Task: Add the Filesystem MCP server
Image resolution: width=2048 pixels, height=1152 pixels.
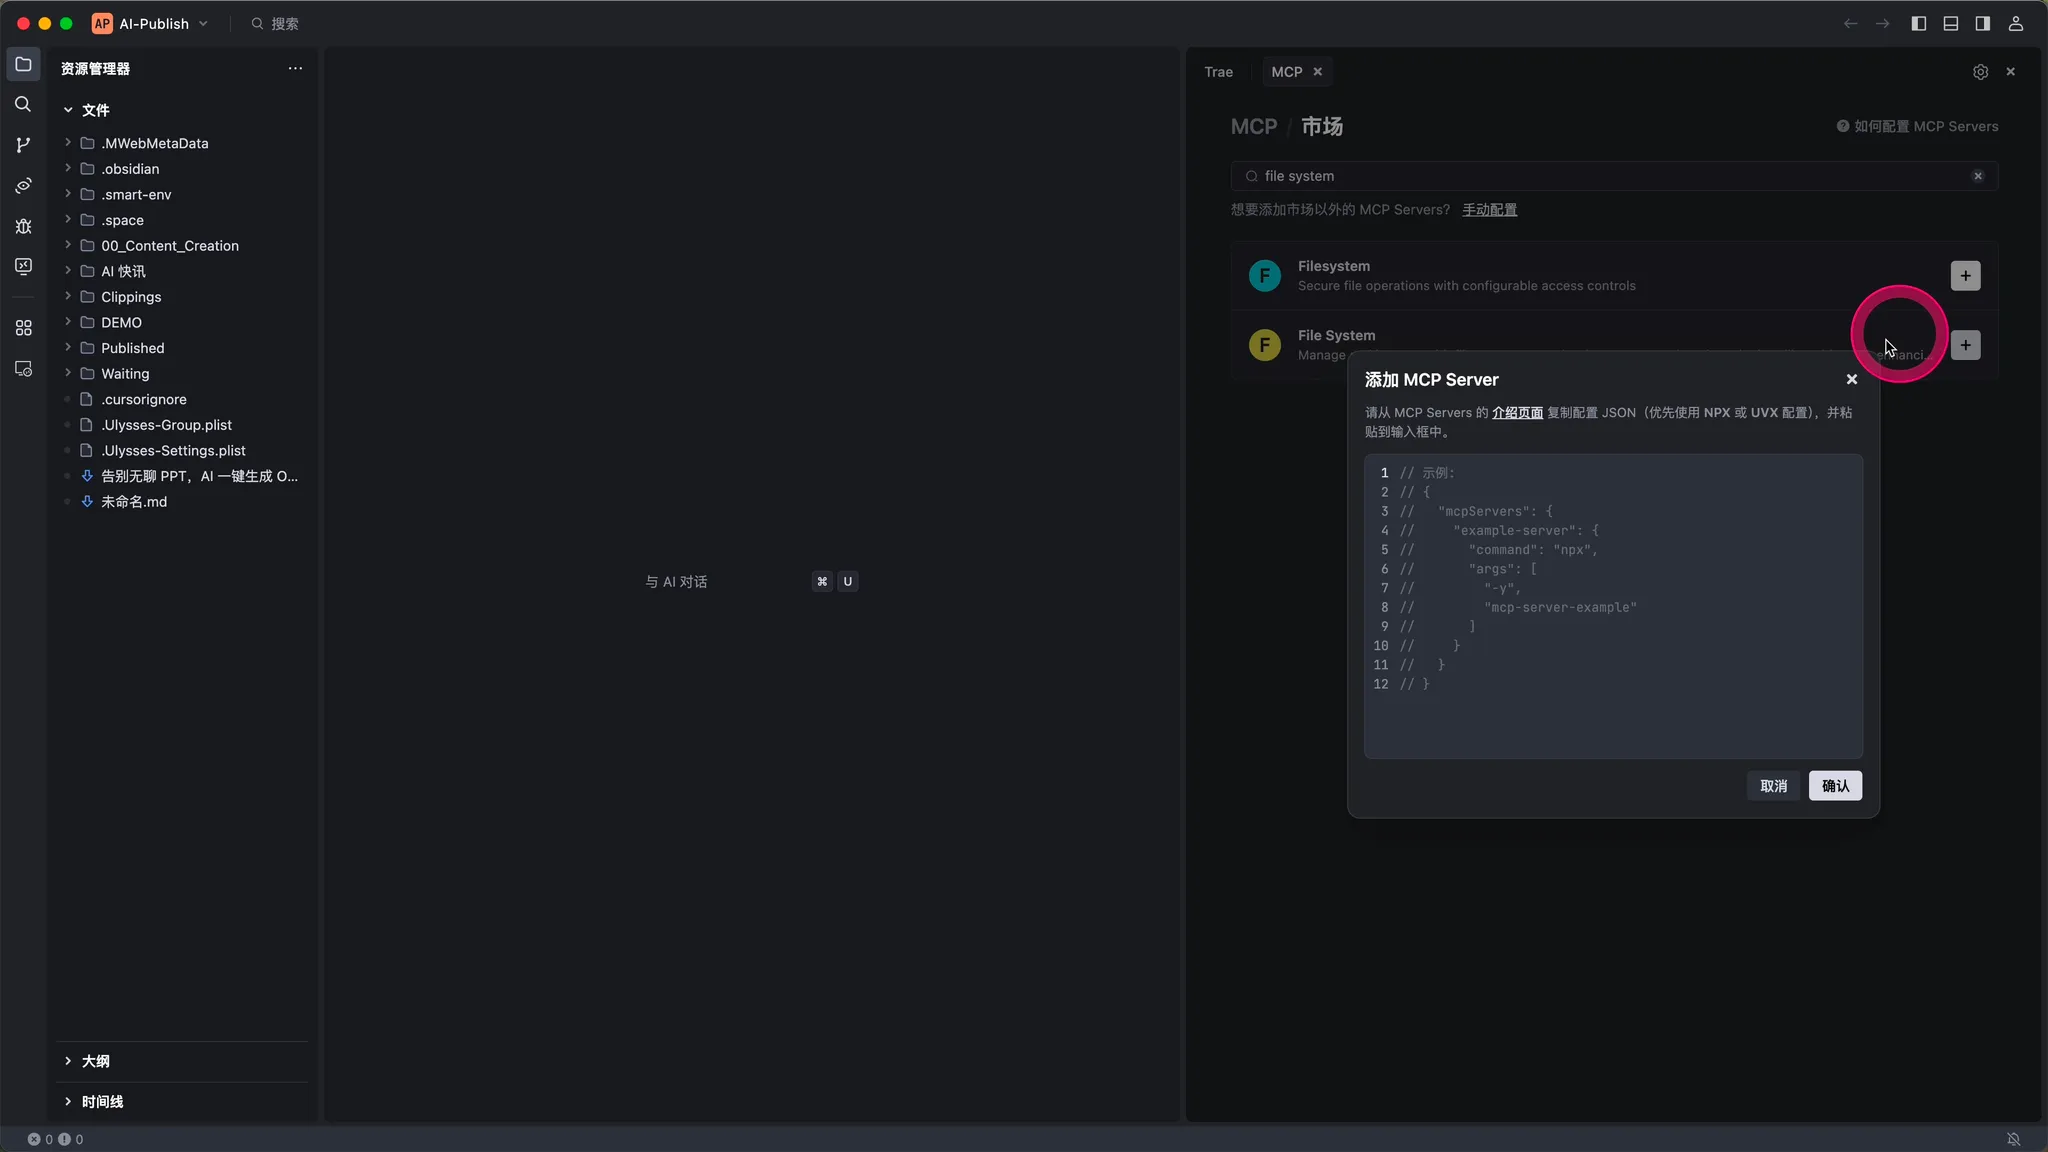Action: point(1965,276)
